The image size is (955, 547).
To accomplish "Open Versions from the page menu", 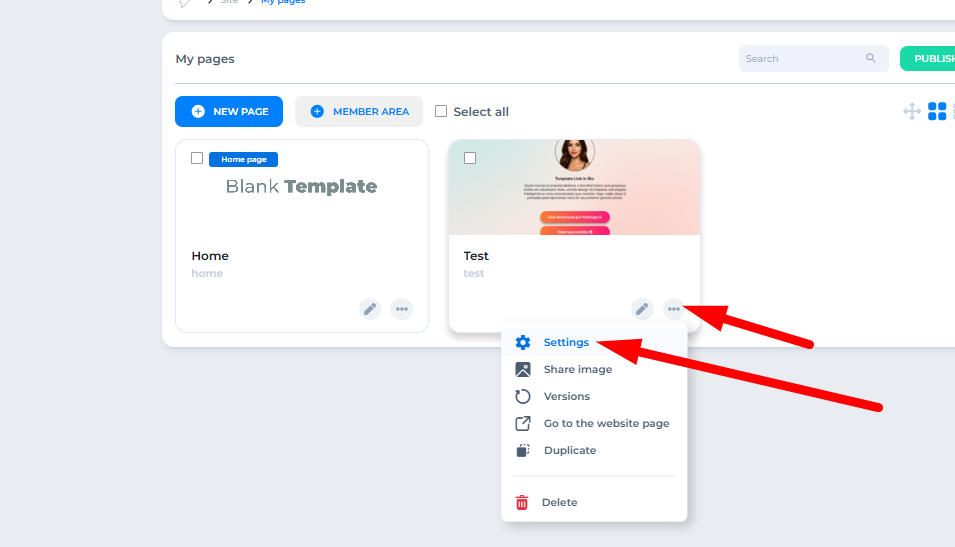I will coord(566,396).
